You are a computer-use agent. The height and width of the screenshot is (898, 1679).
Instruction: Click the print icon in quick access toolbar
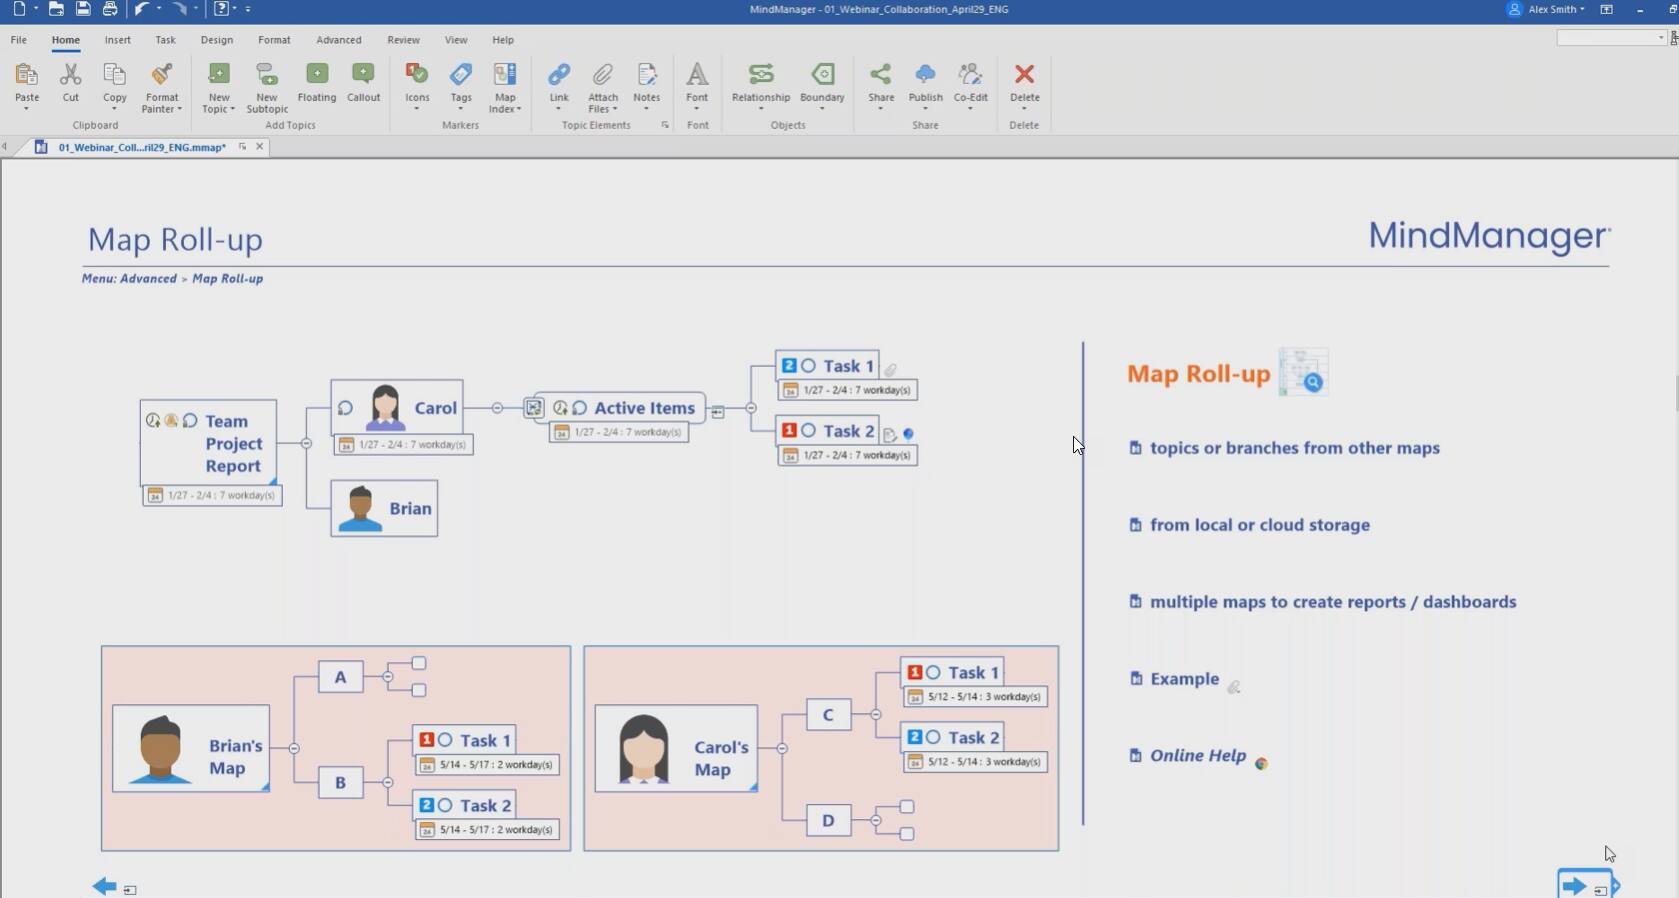click(110, 9)
